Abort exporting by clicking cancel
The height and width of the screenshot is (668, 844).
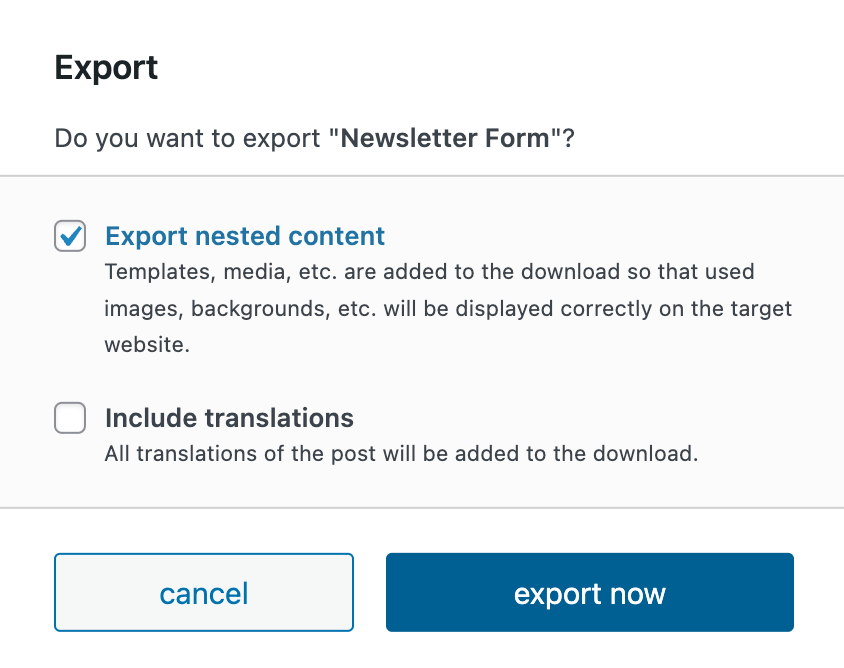[x=203, y=592]
